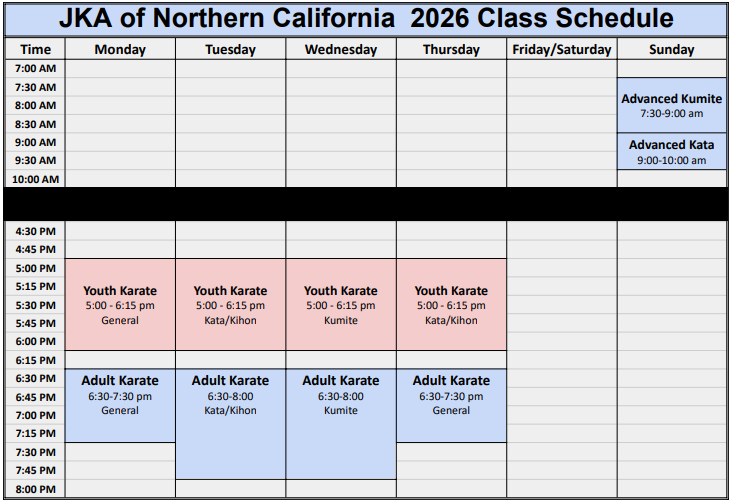Click the 7:00 AM time cell

click(x=35, y=68)
